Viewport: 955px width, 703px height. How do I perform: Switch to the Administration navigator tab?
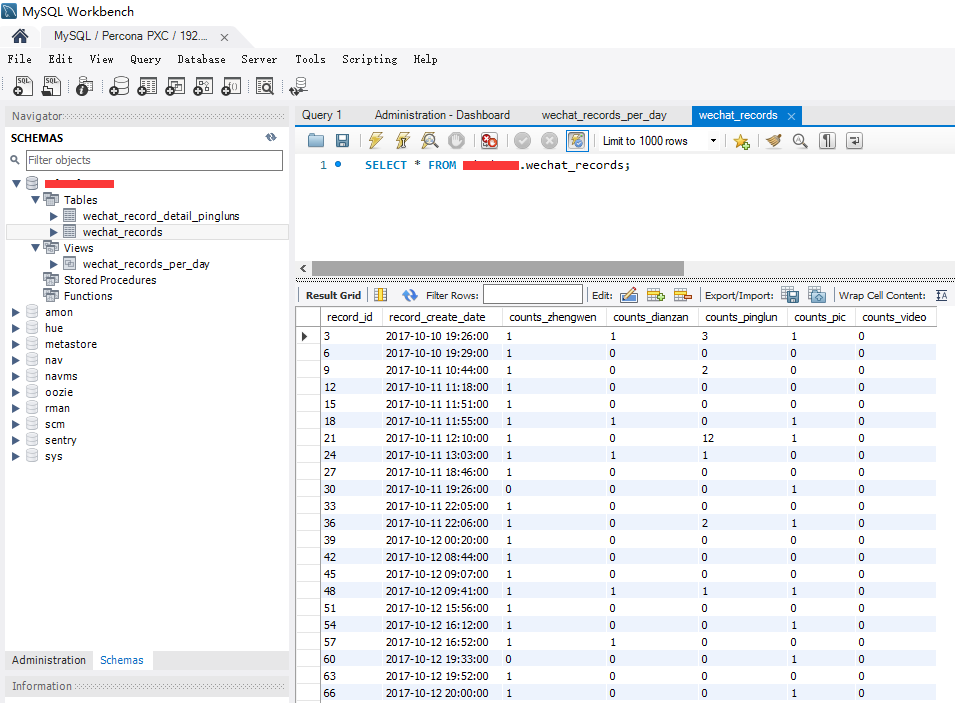(49, 660)
